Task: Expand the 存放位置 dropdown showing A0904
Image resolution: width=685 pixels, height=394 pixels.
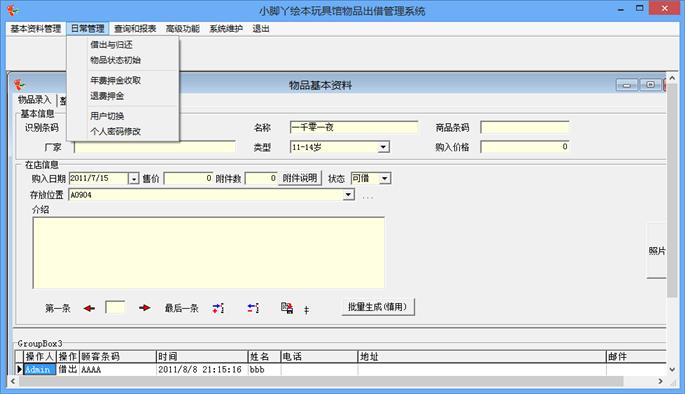Action: tap(348, 194)
